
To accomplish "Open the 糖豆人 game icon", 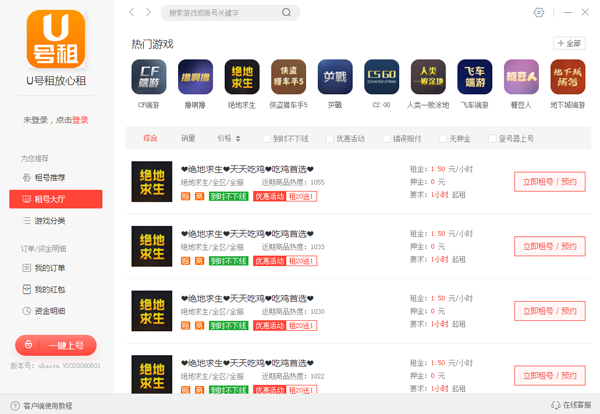I will pos(521,77).
